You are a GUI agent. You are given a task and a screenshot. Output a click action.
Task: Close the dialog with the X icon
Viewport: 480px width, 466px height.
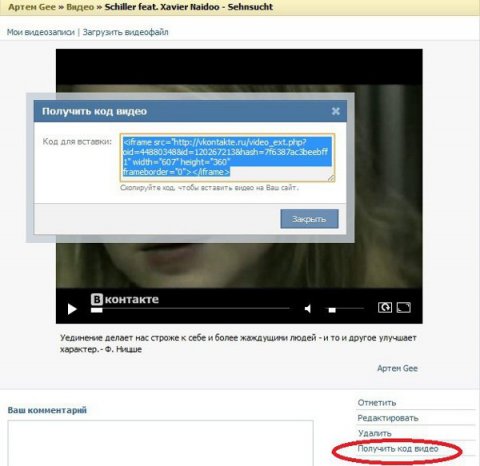tap(336, 111)
